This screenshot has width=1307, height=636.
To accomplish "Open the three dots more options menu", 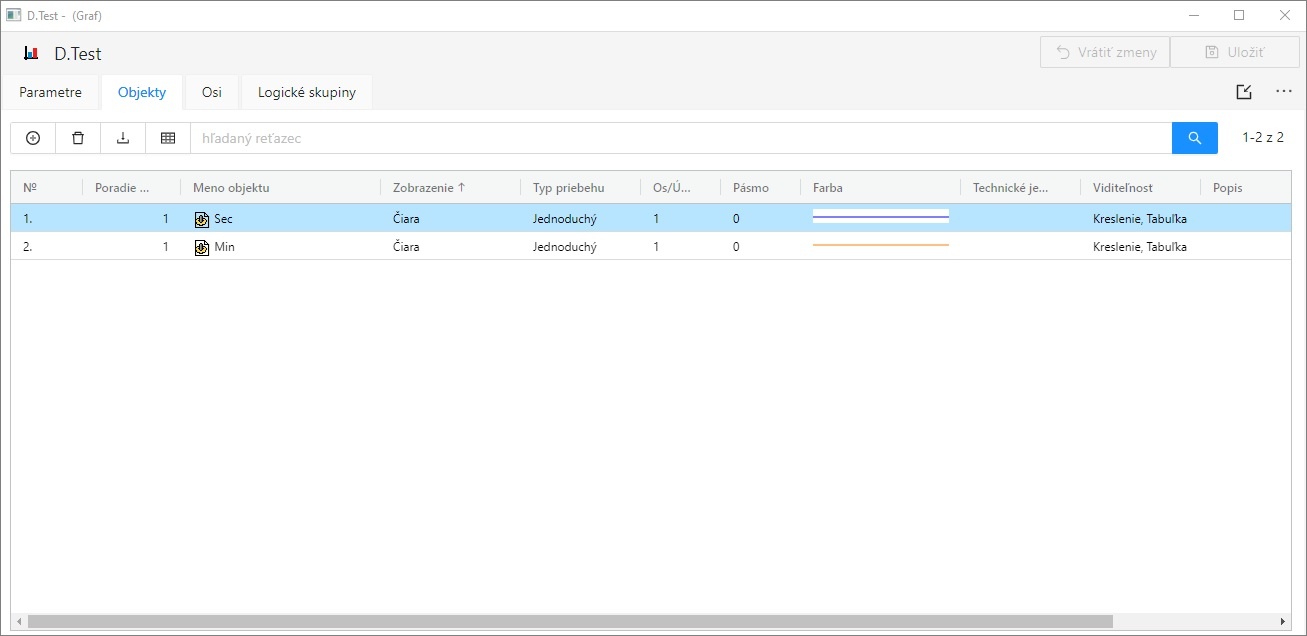I will [x=1284, y=92].
